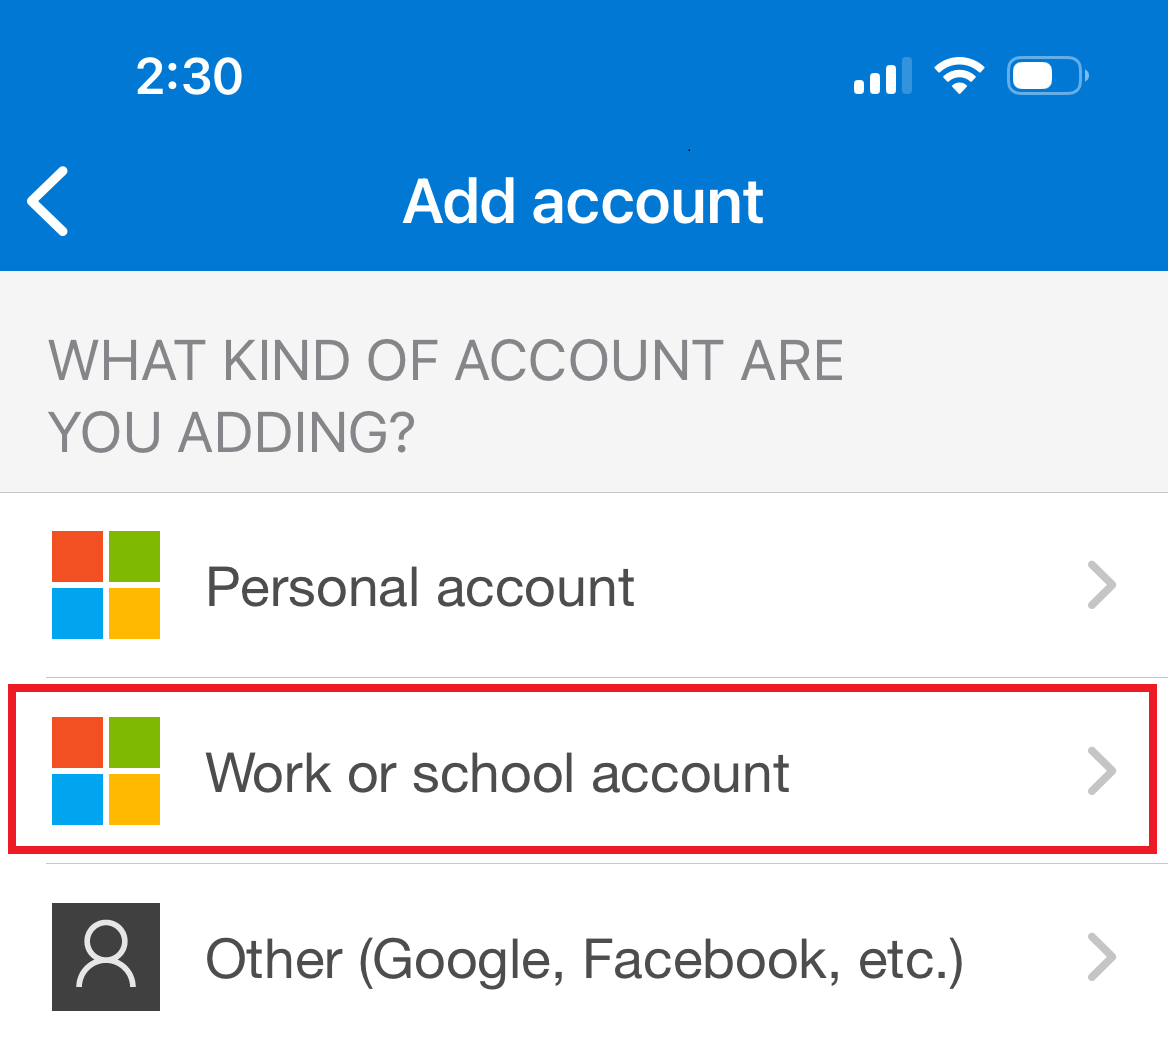Tap the Add account title text
The height and width of the screenshot is (1049, 1168).
click(583, 202)
